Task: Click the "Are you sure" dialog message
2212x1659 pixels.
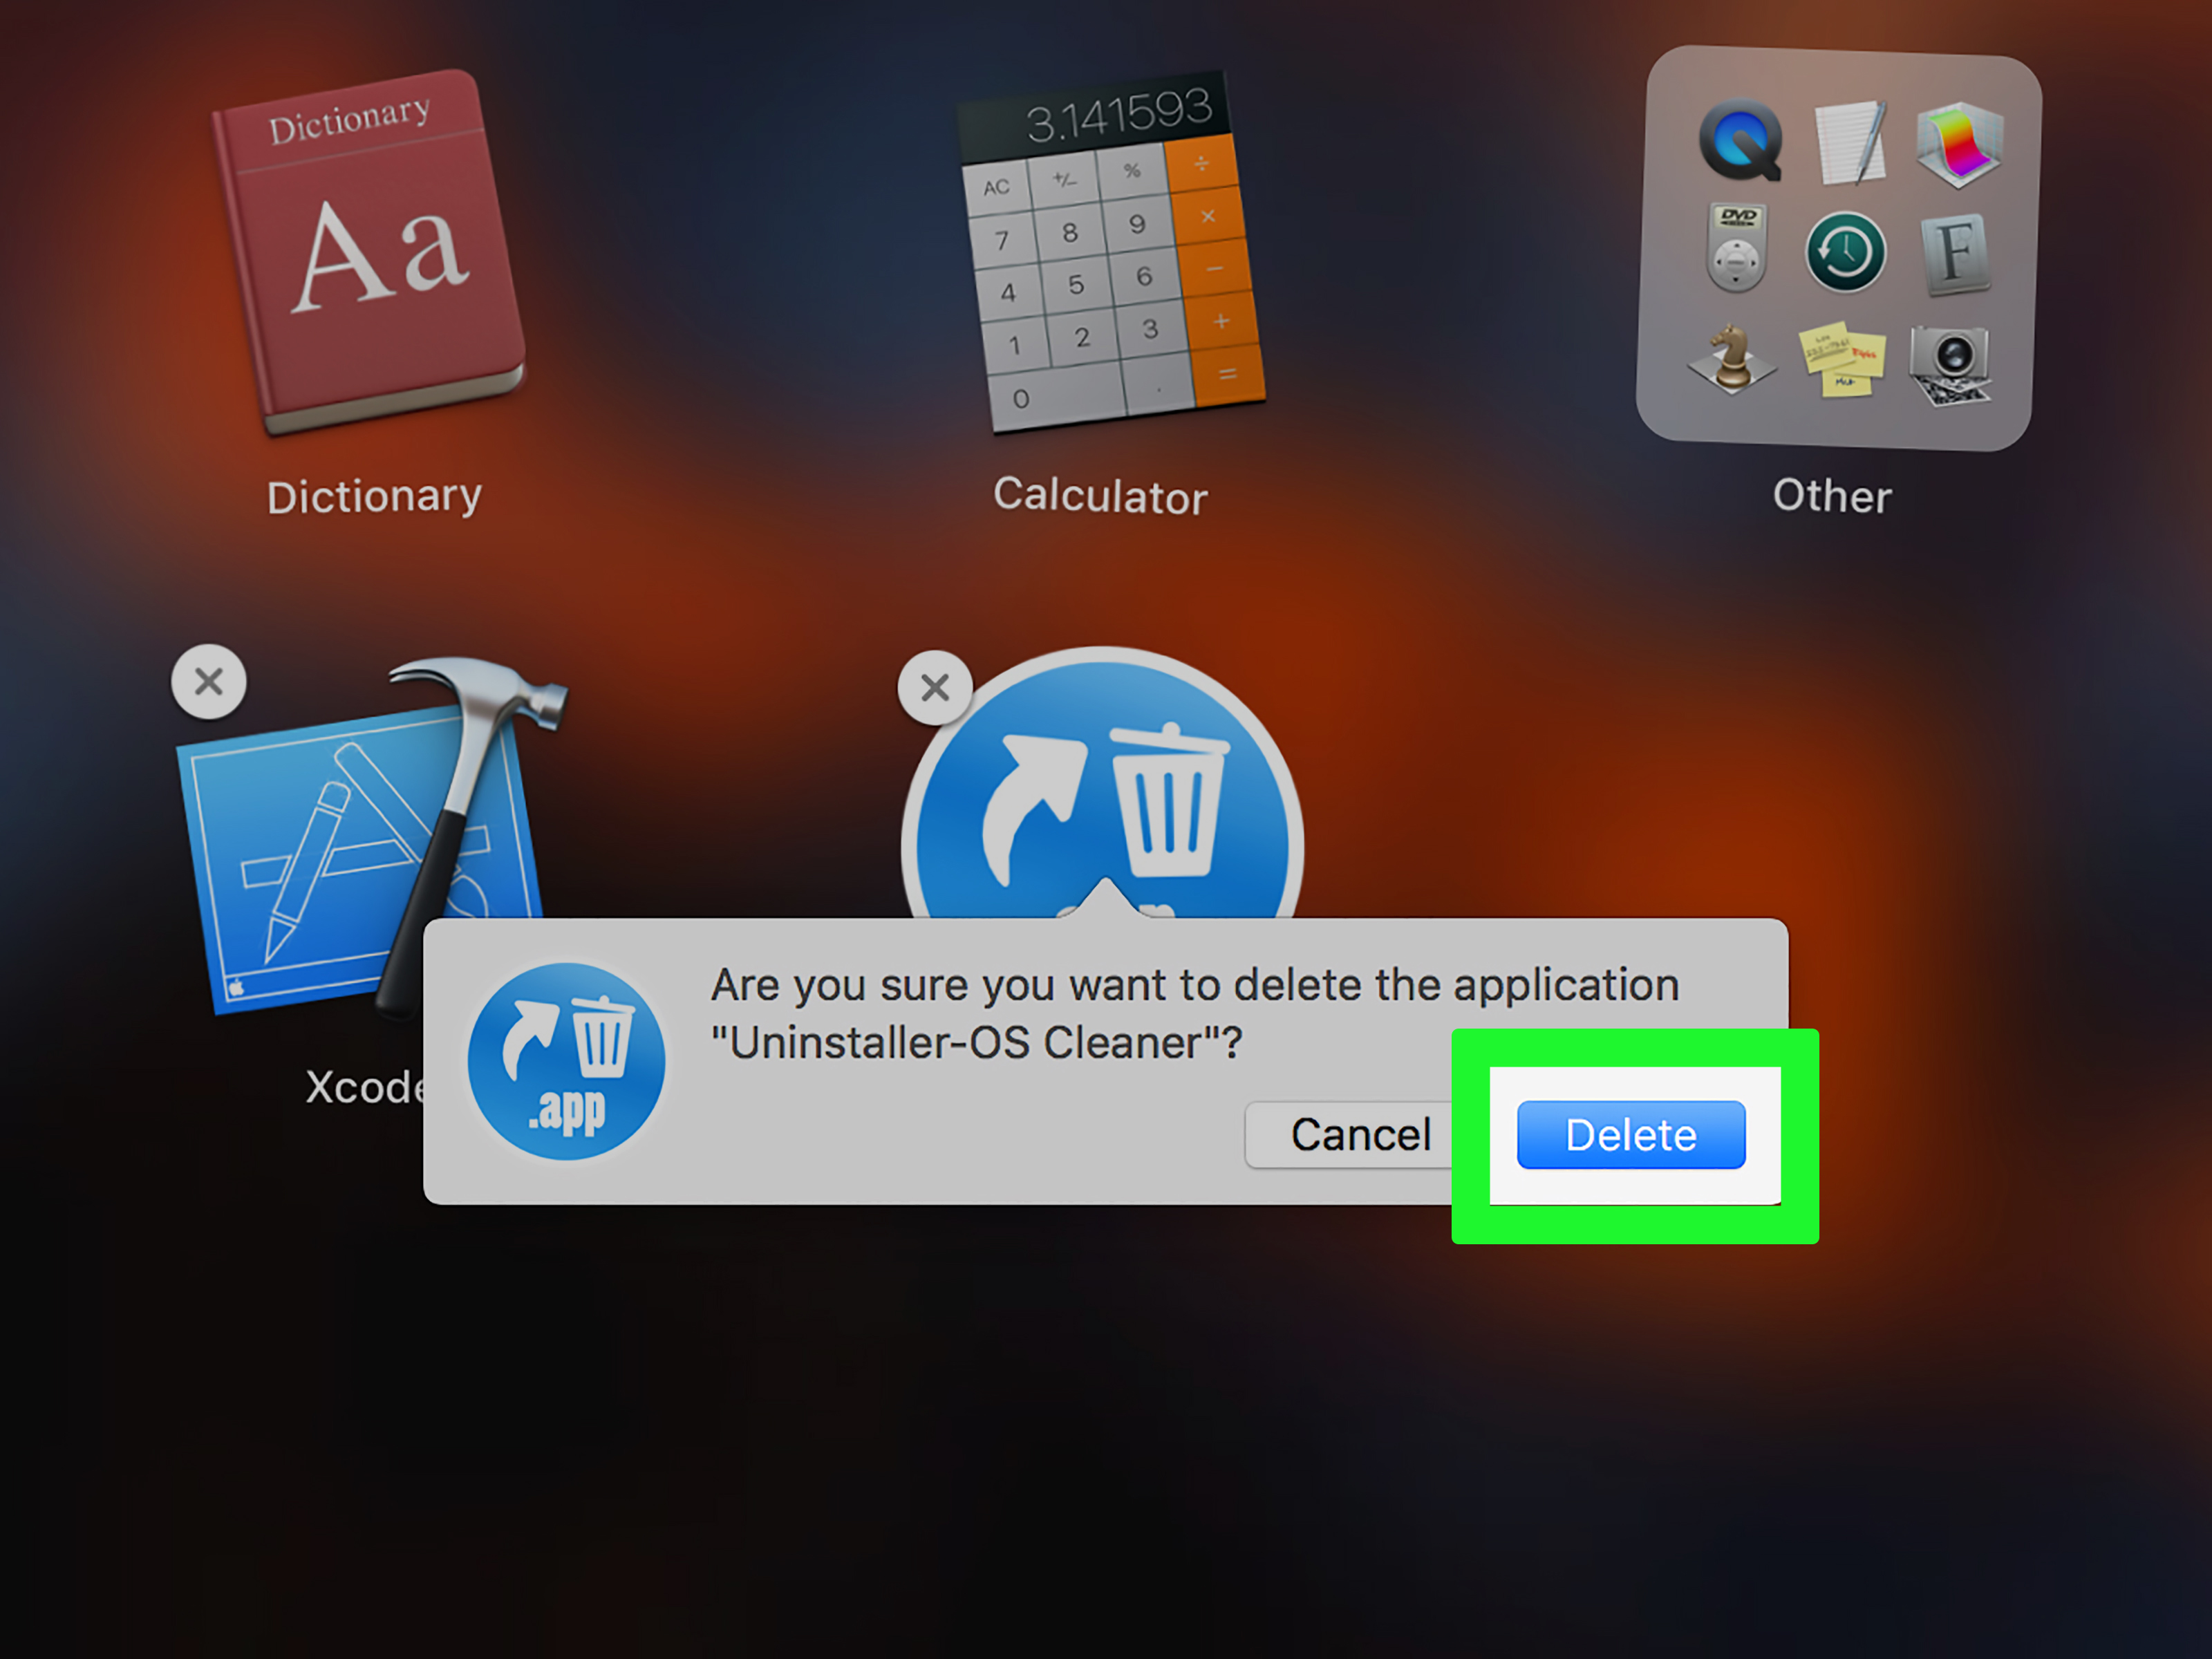Action: 1195,1013
